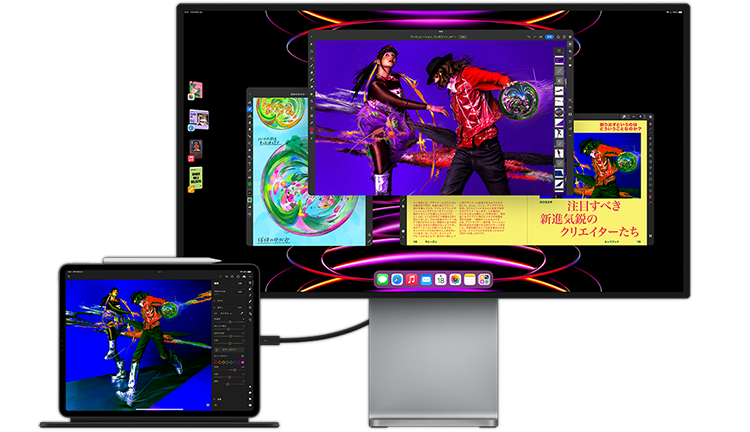
Task: Open the Notes app in the dock
Action: 468,281
